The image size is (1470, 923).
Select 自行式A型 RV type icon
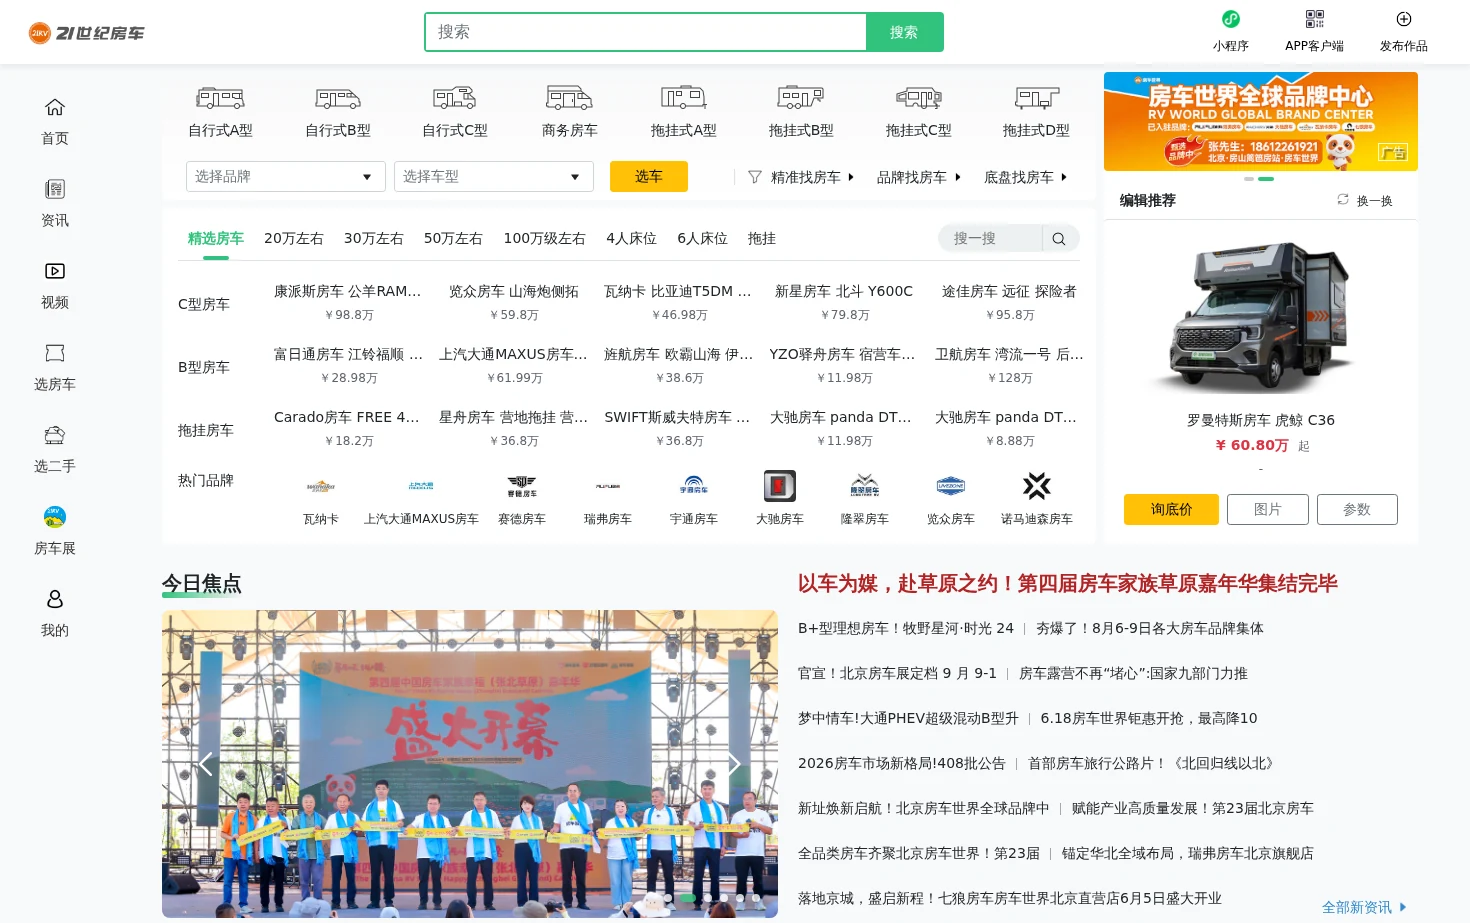coord(220,98)
